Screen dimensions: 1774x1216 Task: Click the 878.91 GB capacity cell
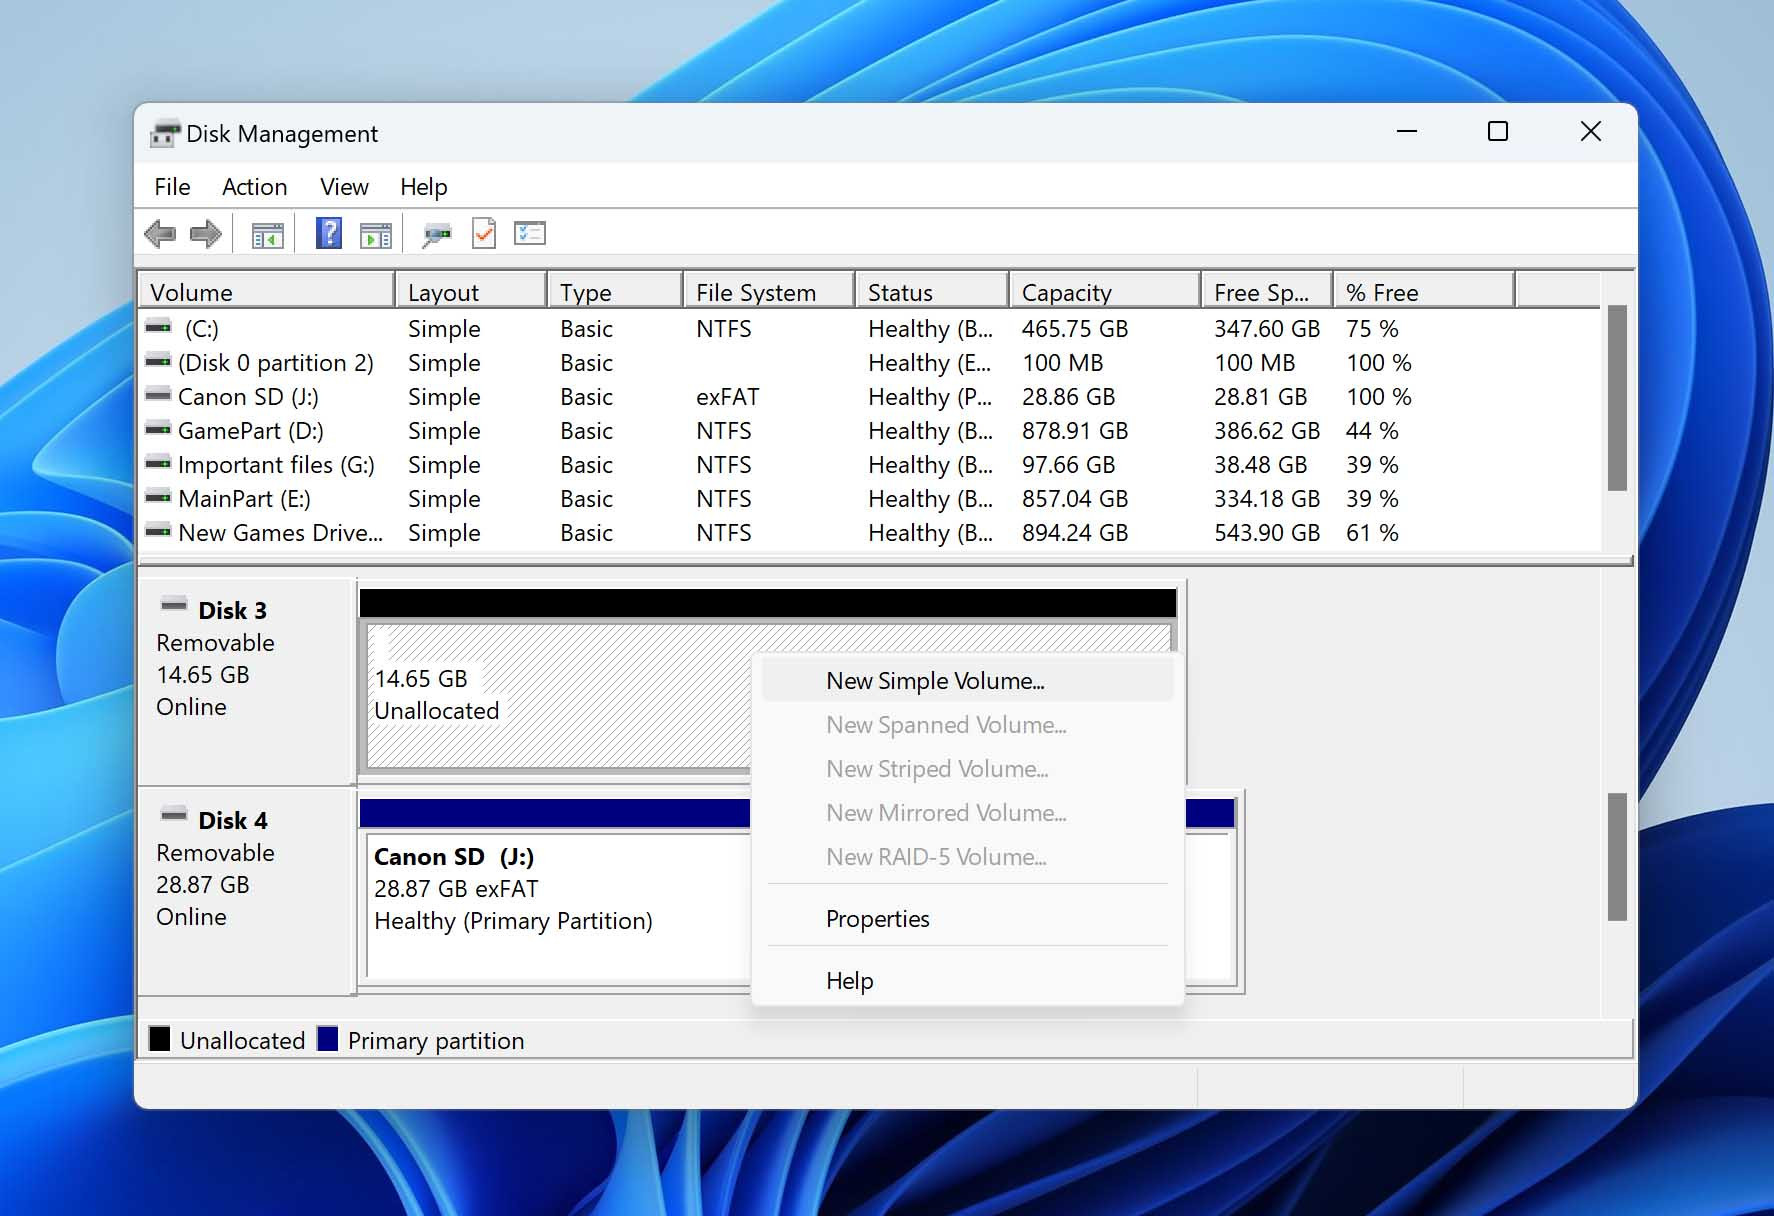(x=1075, y=431)
